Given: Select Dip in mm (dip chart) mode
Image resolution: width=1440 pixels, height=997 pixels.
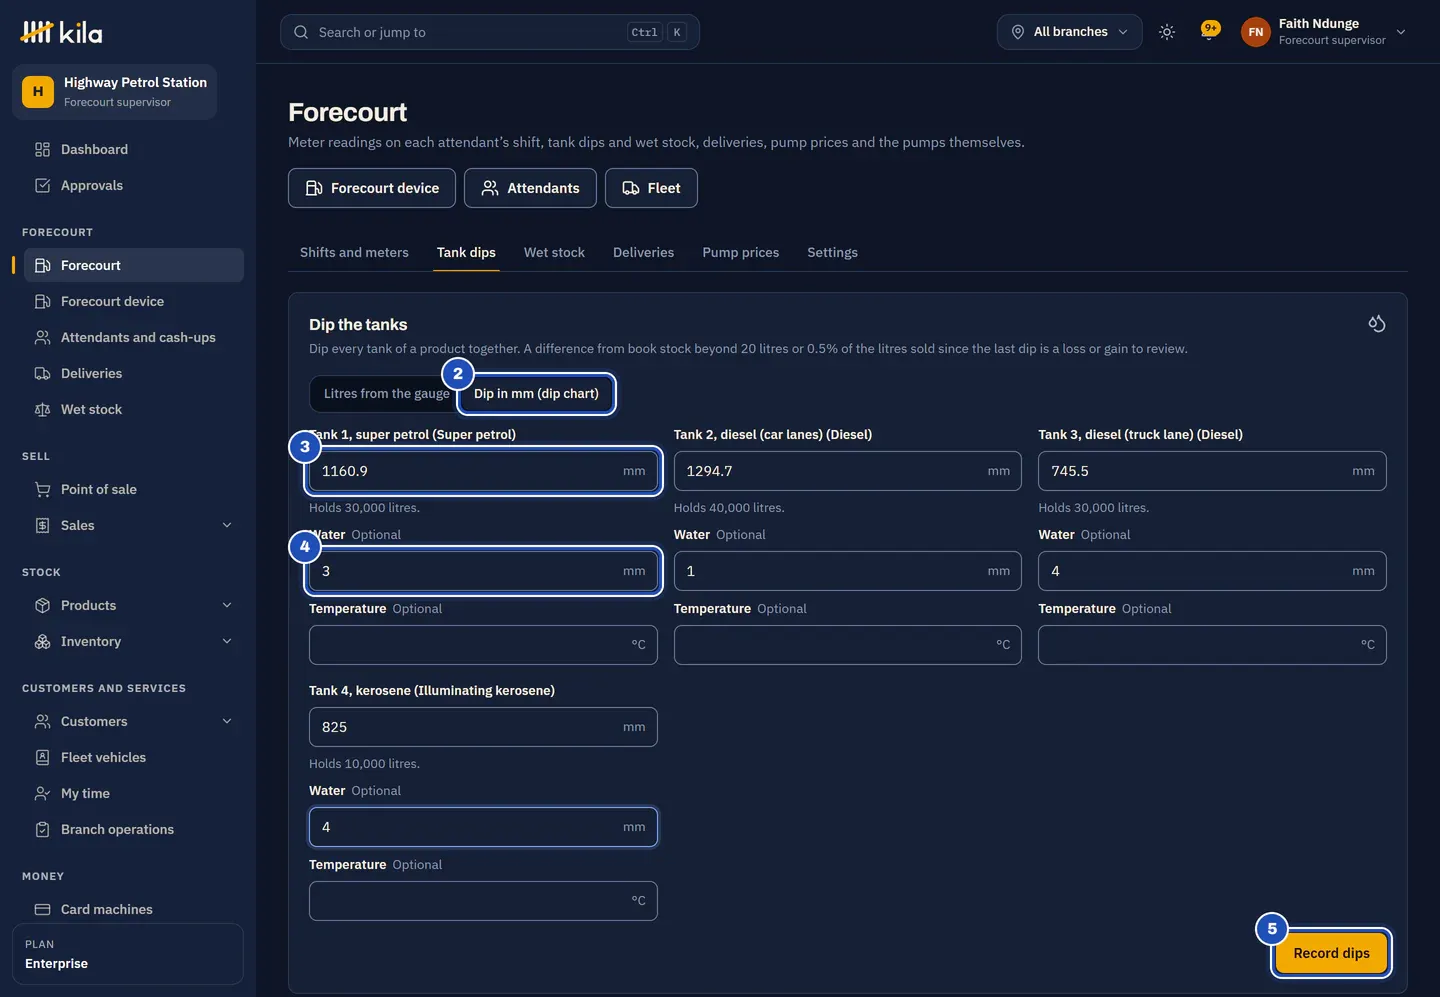Looking at the screenshot, I should click(x=536, y=394).
